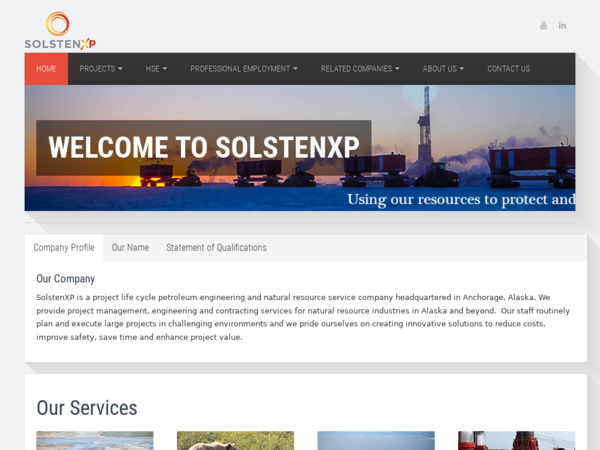The height and width of the screenshot is (450, 600).
Task: Expand the About Us dropdown
Action: coord(443,69)
